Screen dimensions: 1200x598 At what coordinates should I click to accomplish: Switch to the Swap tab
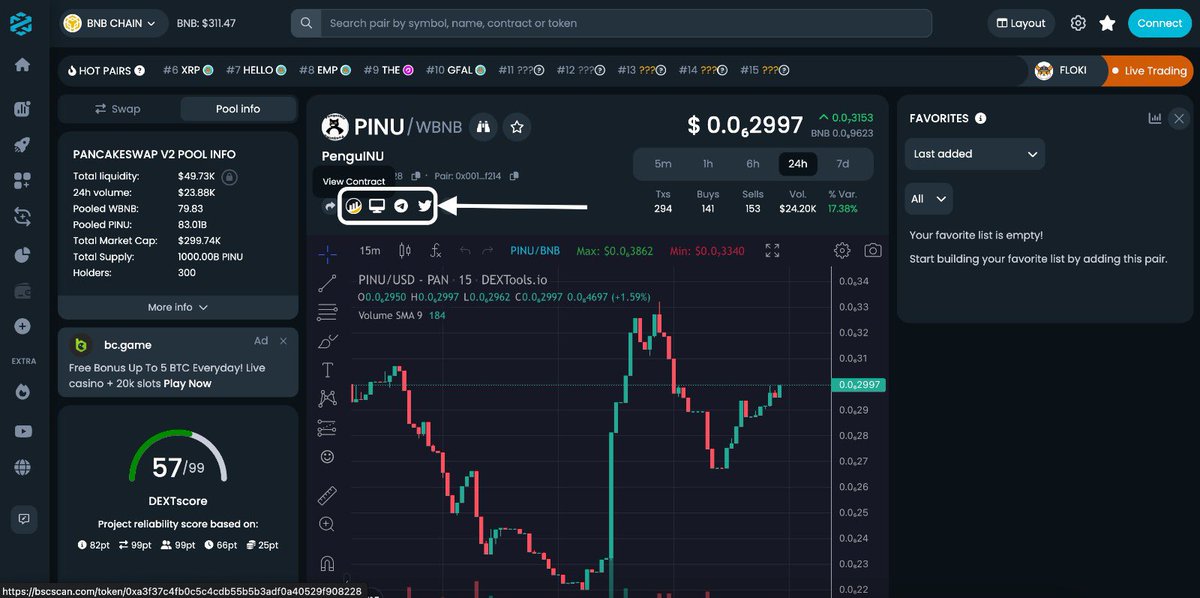[116, 108]
